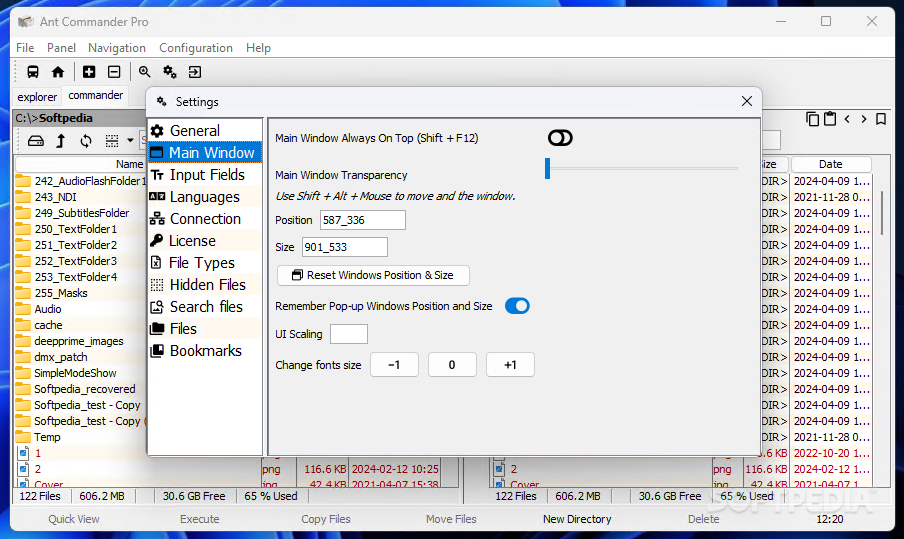
Task: Click the exit arrow toolbar icon
Action: click(x=195, y=72)
